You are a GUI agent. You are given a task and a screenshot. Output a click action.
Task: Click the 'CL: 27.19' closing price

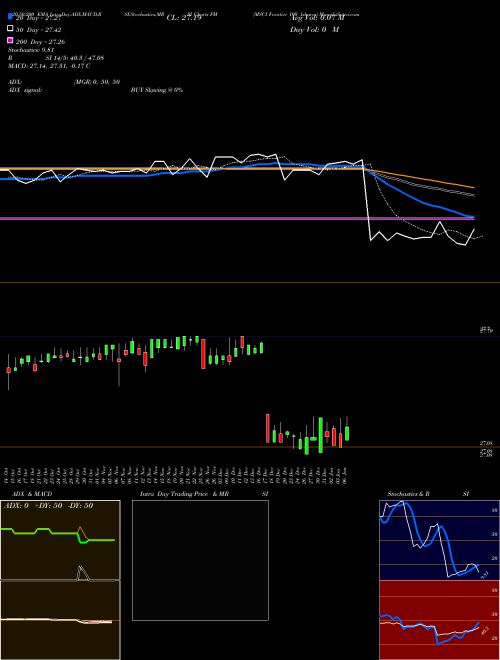(x=184, y=18)
